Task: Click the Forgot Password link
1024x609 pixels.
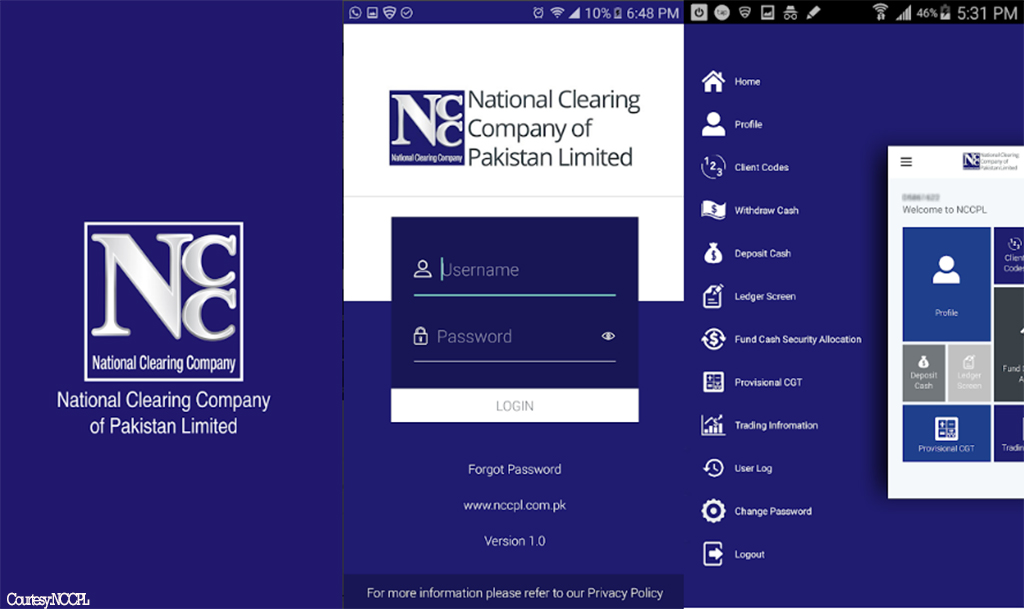Action: (514, 469)
